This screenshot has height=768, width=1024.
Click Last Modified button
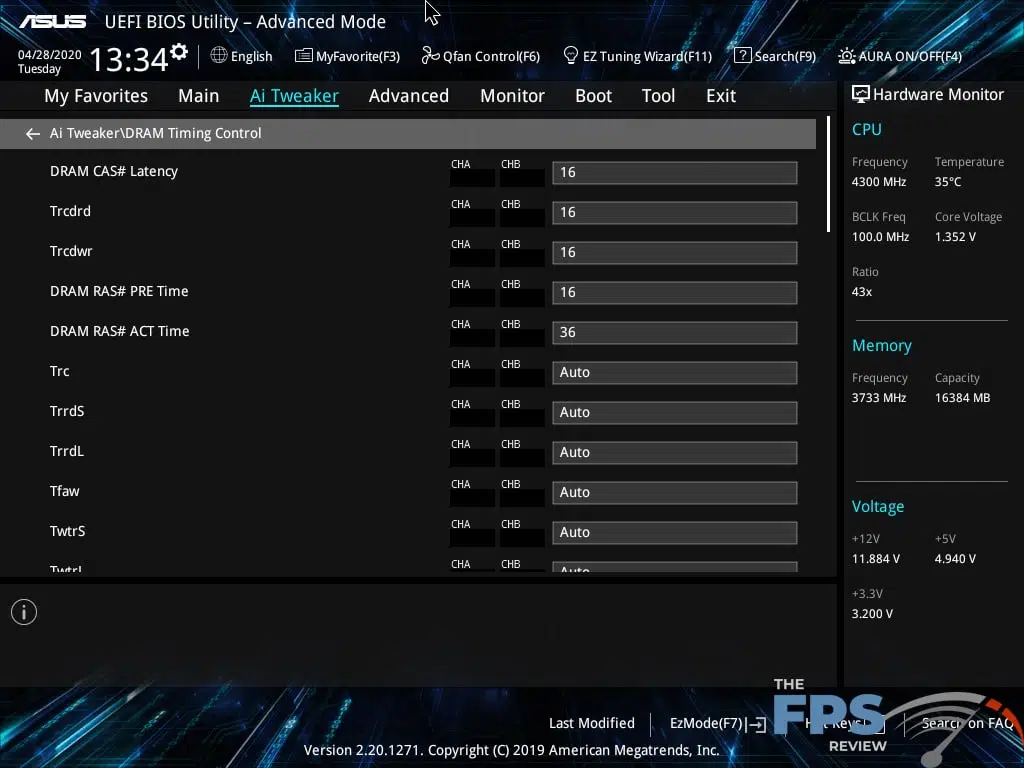click(x=592, y=724)
